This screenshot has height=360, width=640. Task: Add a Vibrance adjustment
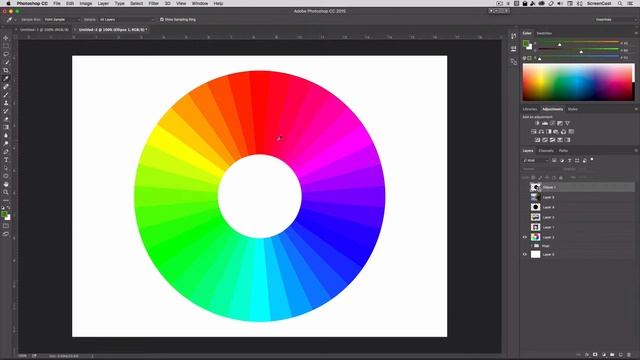click(567, 123)
